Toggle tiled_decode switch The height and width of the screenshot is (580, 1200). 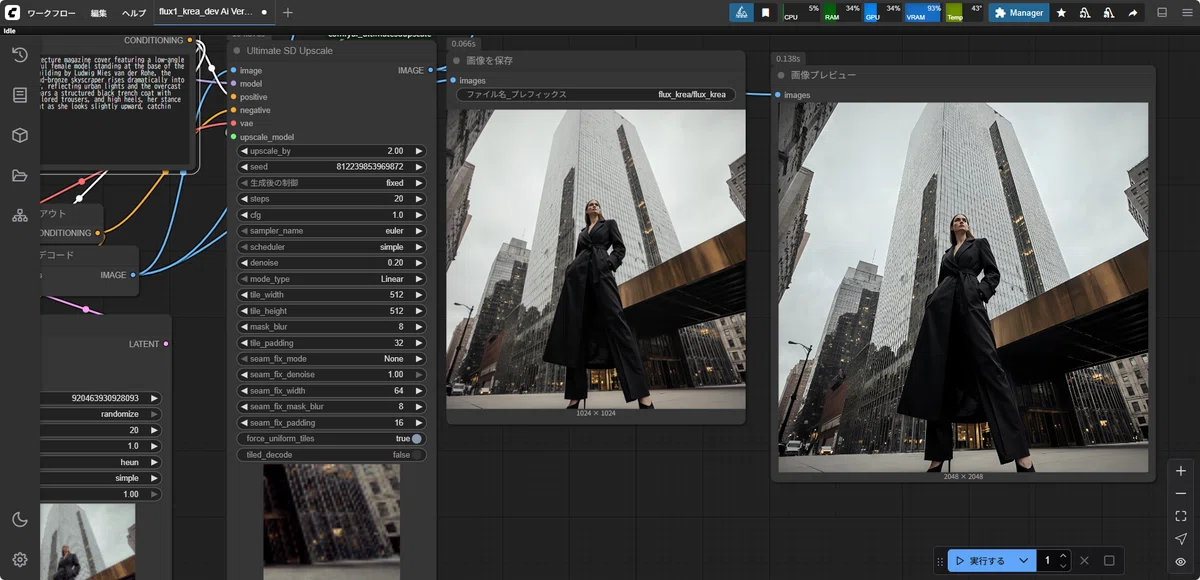tap(416, 455)
